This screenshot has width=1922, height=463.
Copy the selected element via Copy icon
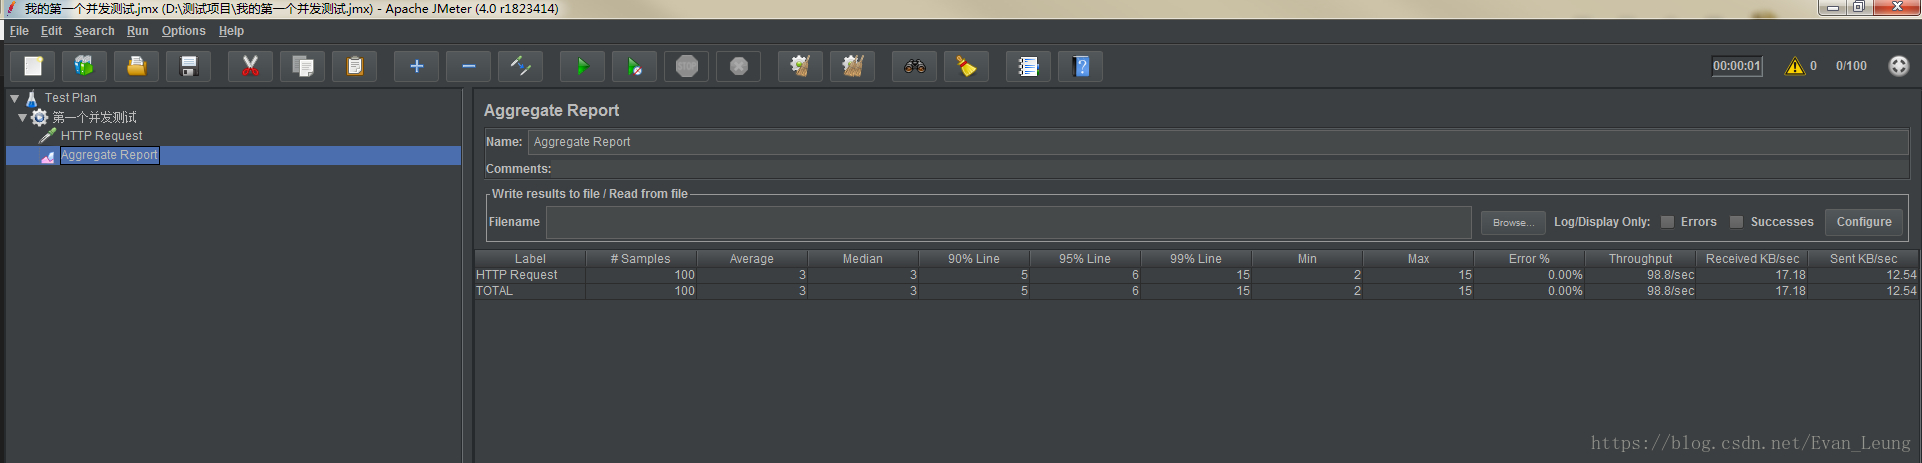pos(302,67)
